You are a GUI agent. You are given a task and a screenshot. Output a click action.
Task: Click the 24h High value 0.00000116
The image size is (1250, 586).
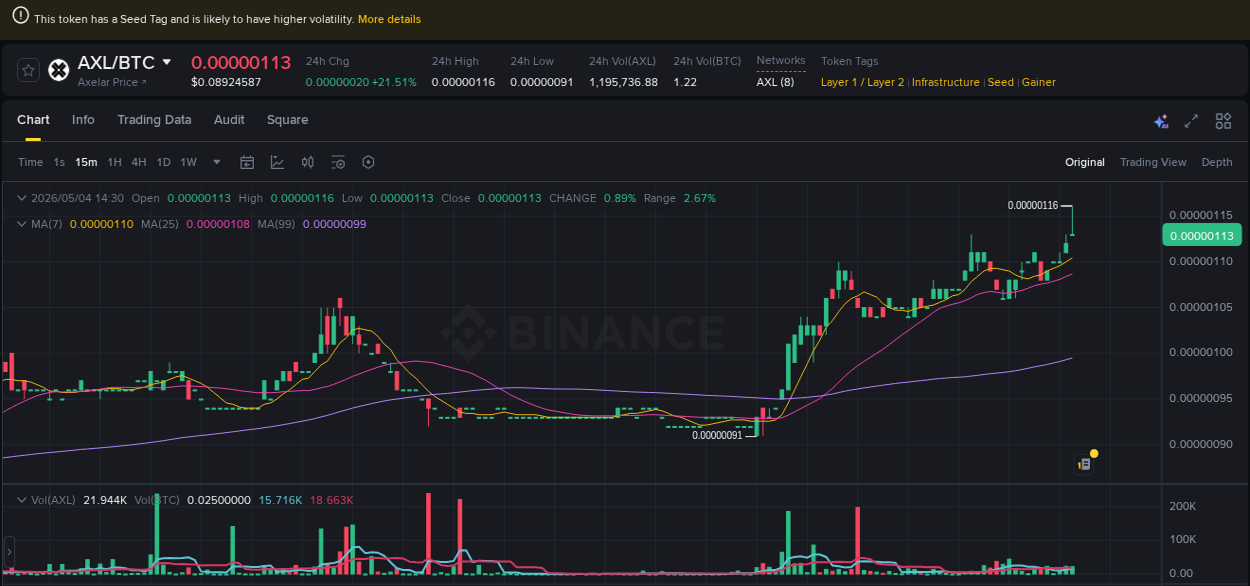click(x=463, y=82)
